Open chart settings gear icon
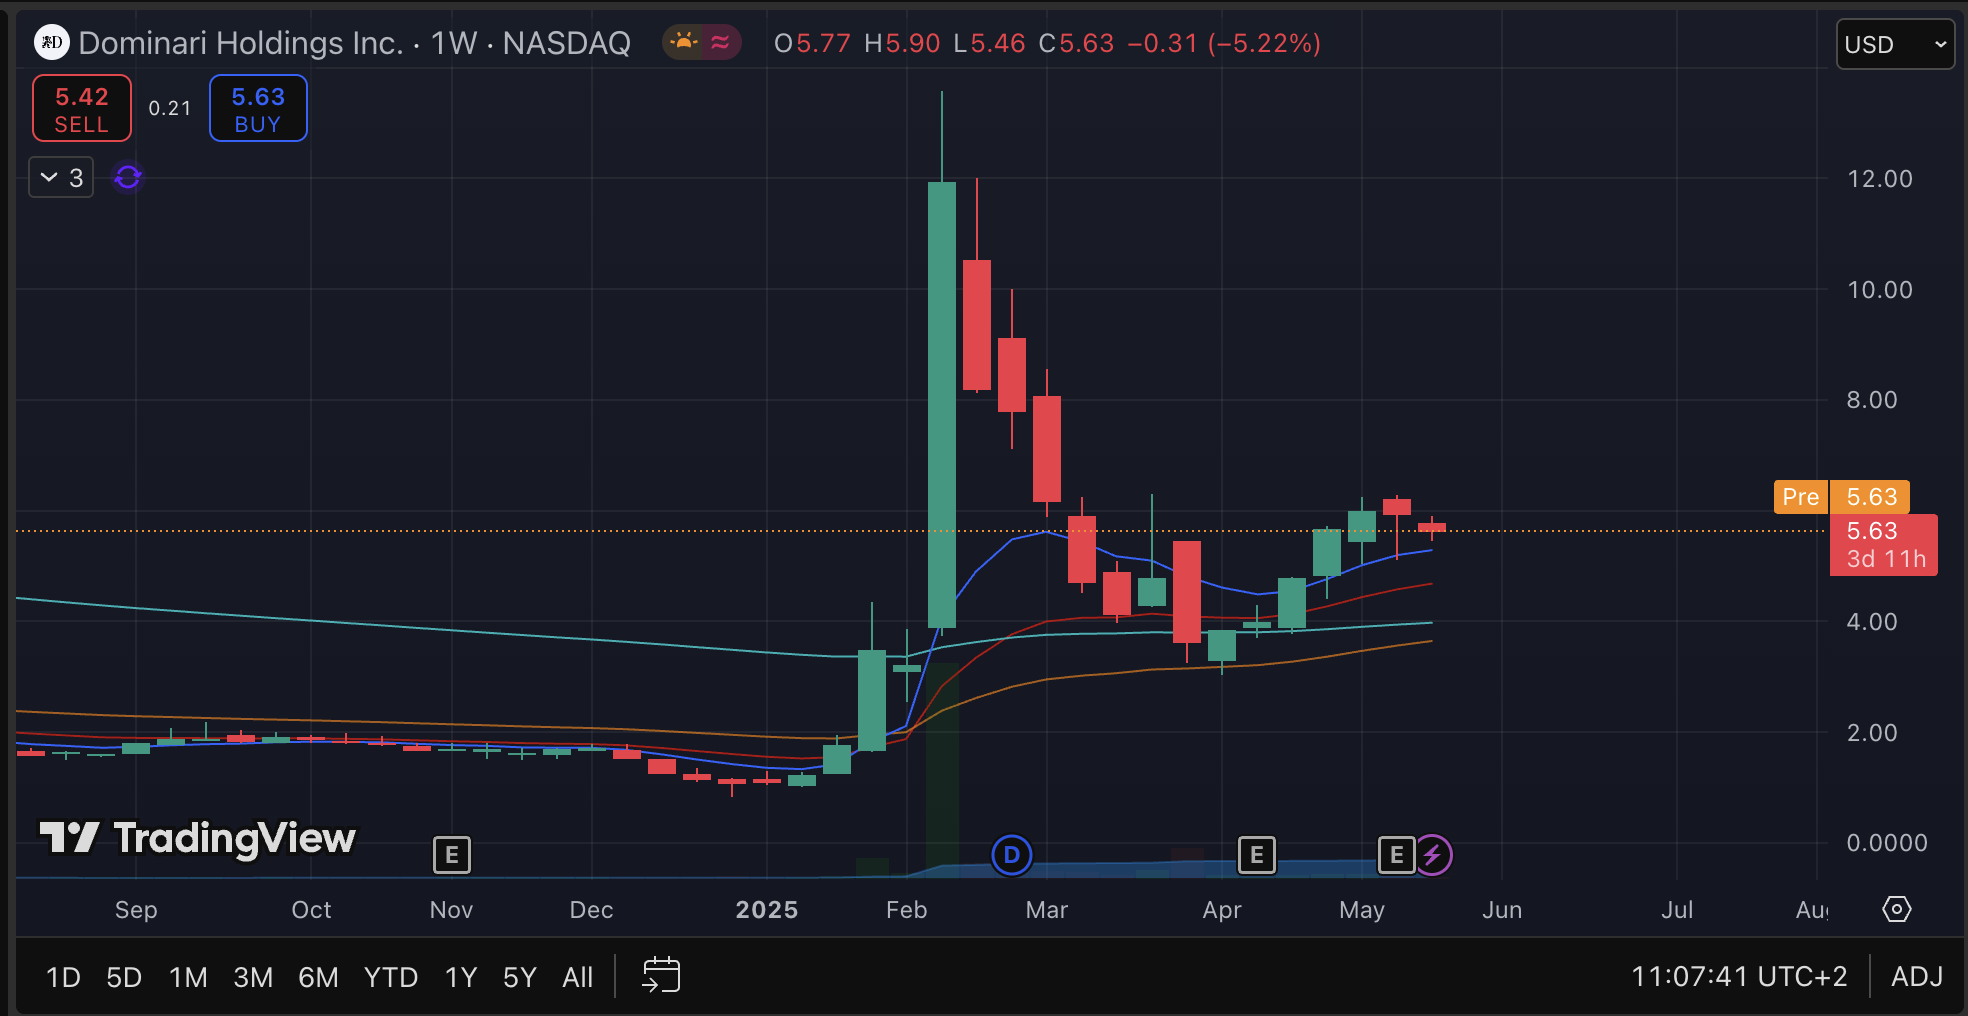 tap(1896, 909)
